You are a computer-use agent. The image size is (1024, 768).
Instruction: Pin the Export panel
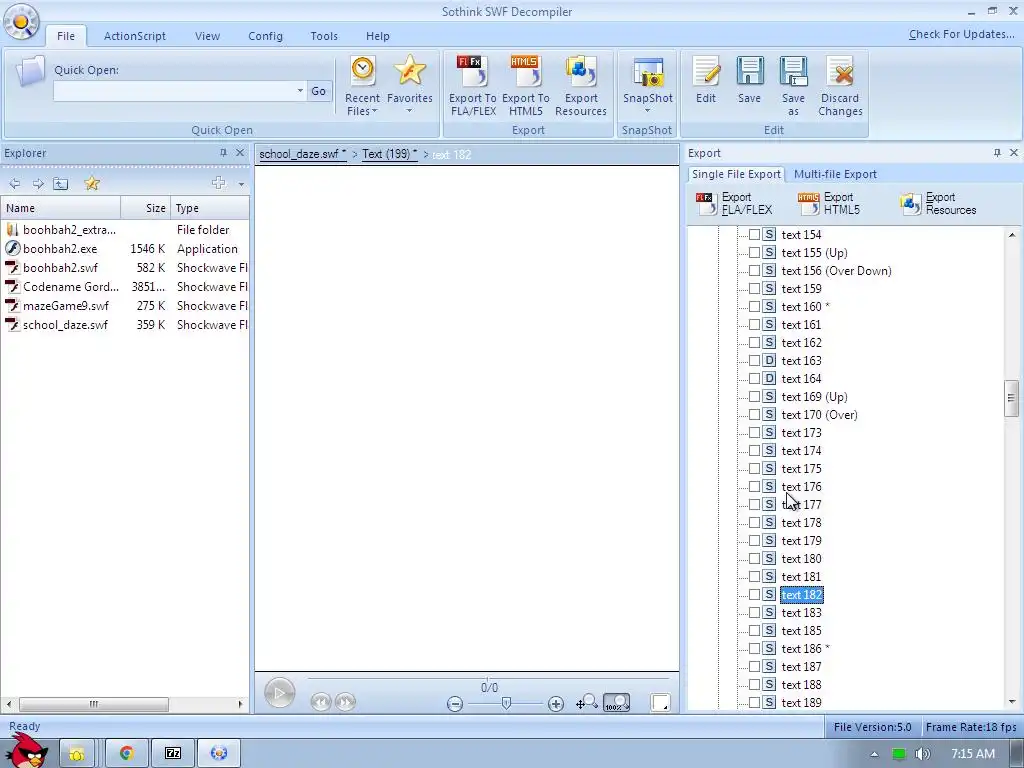(x=997, y=153)
